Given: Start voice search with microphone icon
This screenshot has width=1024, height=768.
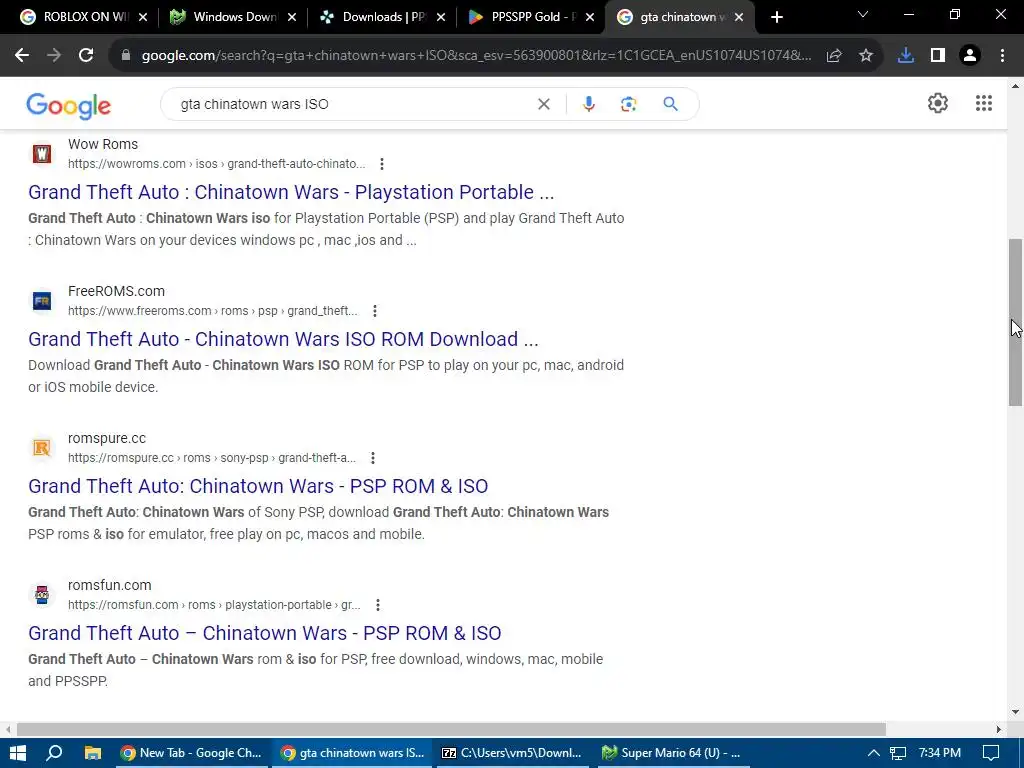Looking at the screenshot, I should tap(588, 104).
